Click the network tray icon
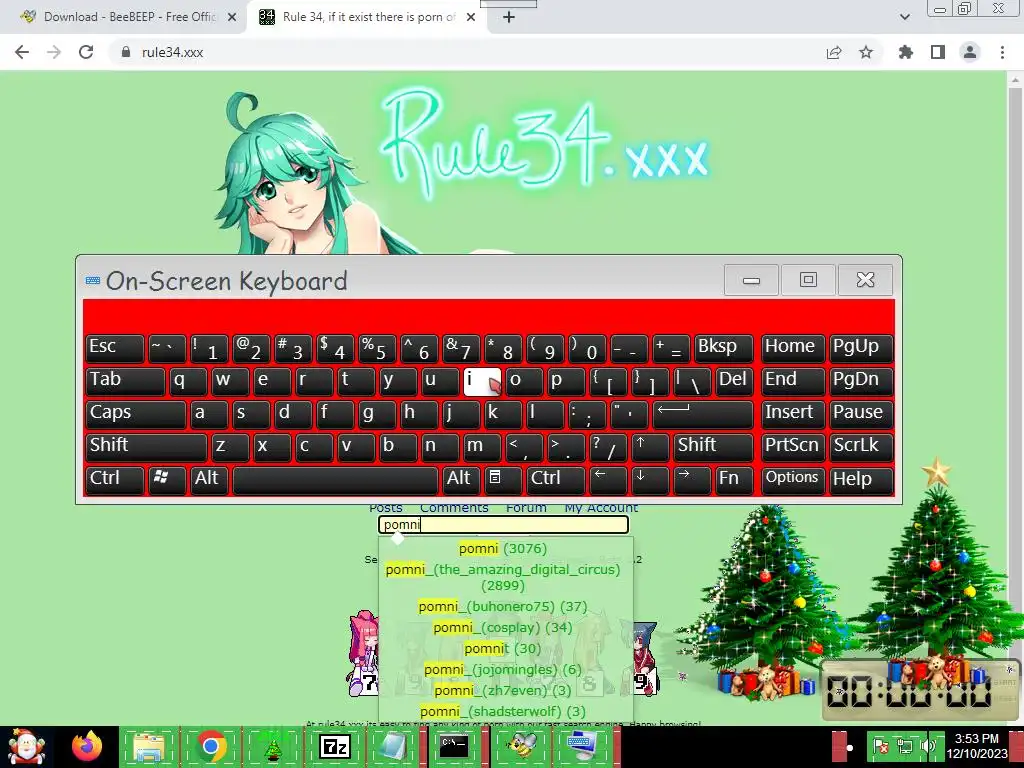The image size is (1024, 768). (x=904, y=746)
